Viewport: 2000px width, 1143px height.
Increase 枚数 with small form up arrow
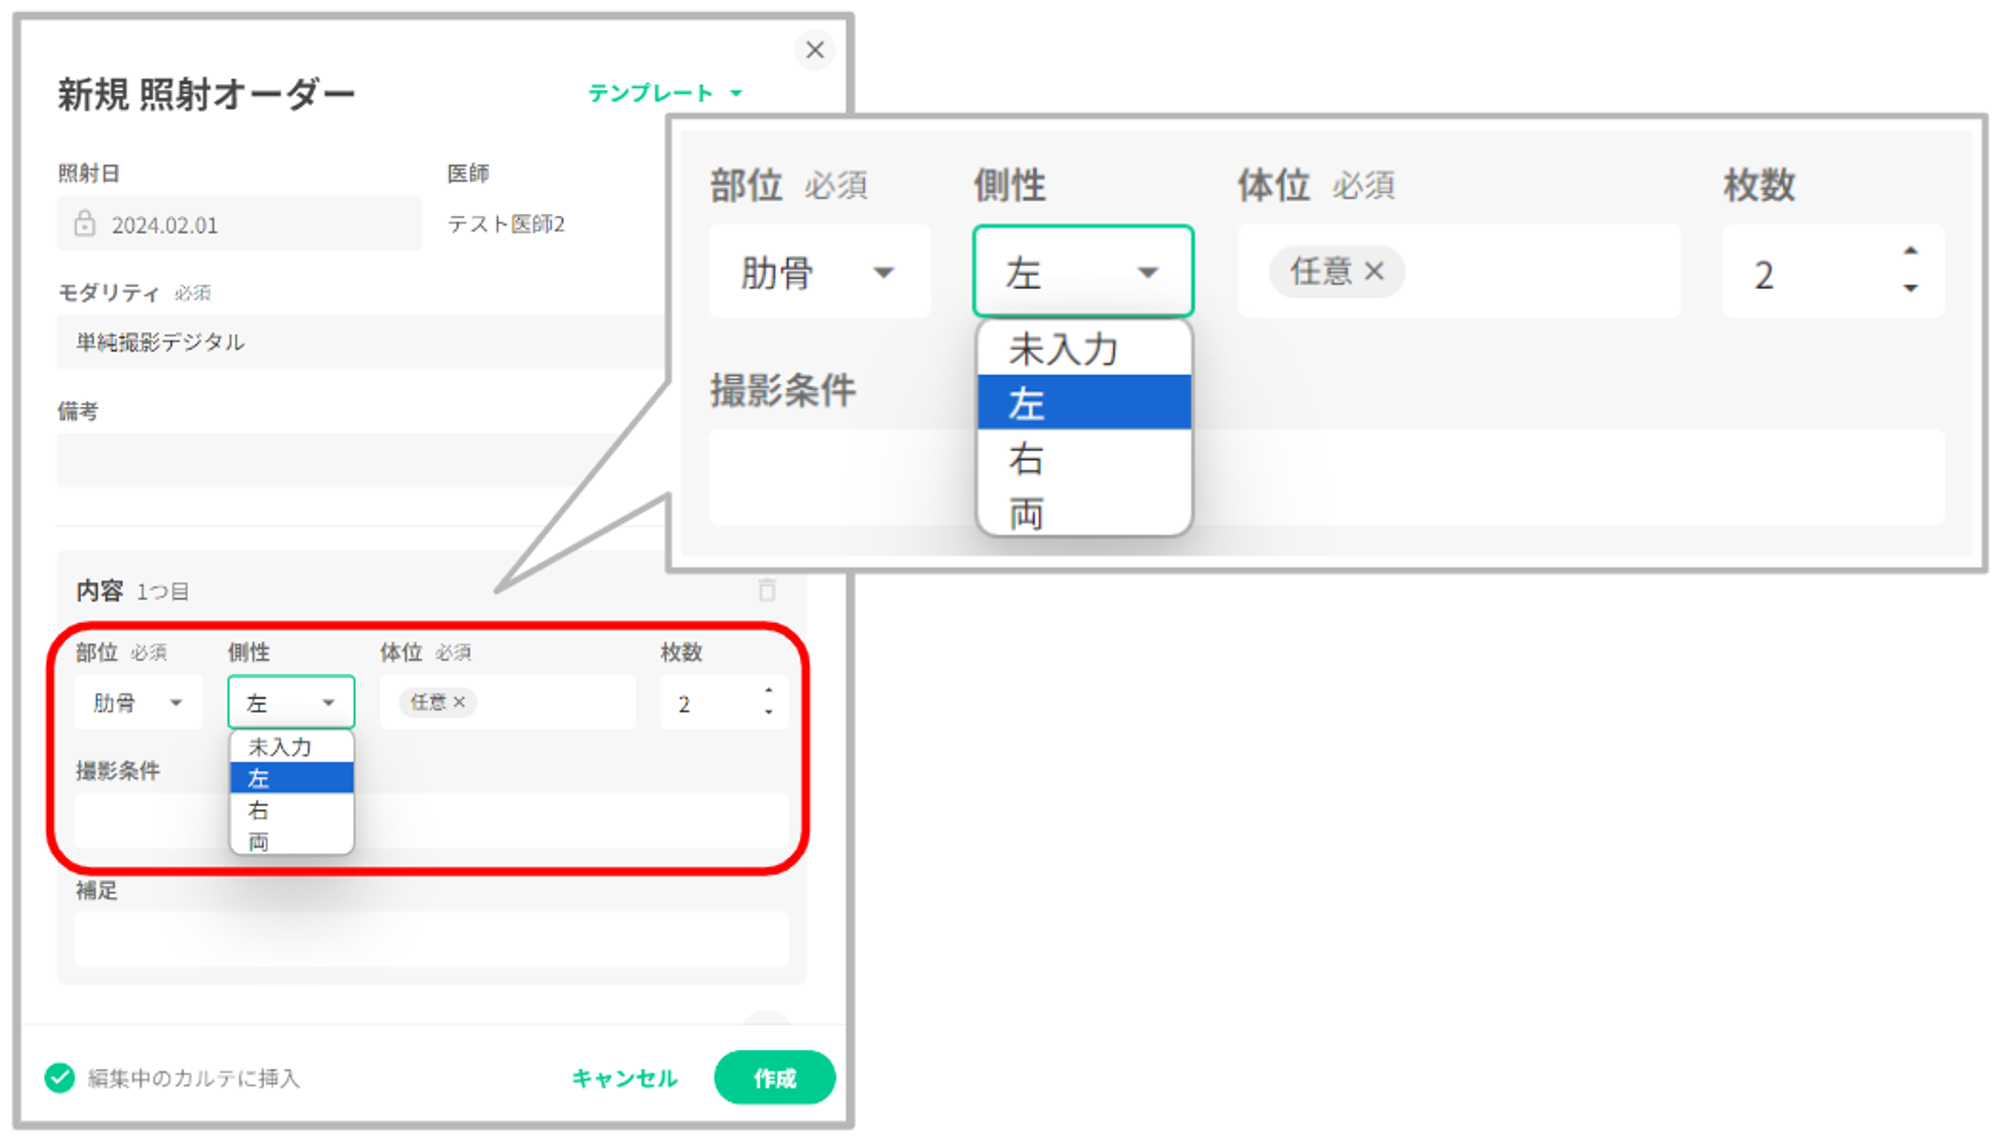click(x=768, y=691)
